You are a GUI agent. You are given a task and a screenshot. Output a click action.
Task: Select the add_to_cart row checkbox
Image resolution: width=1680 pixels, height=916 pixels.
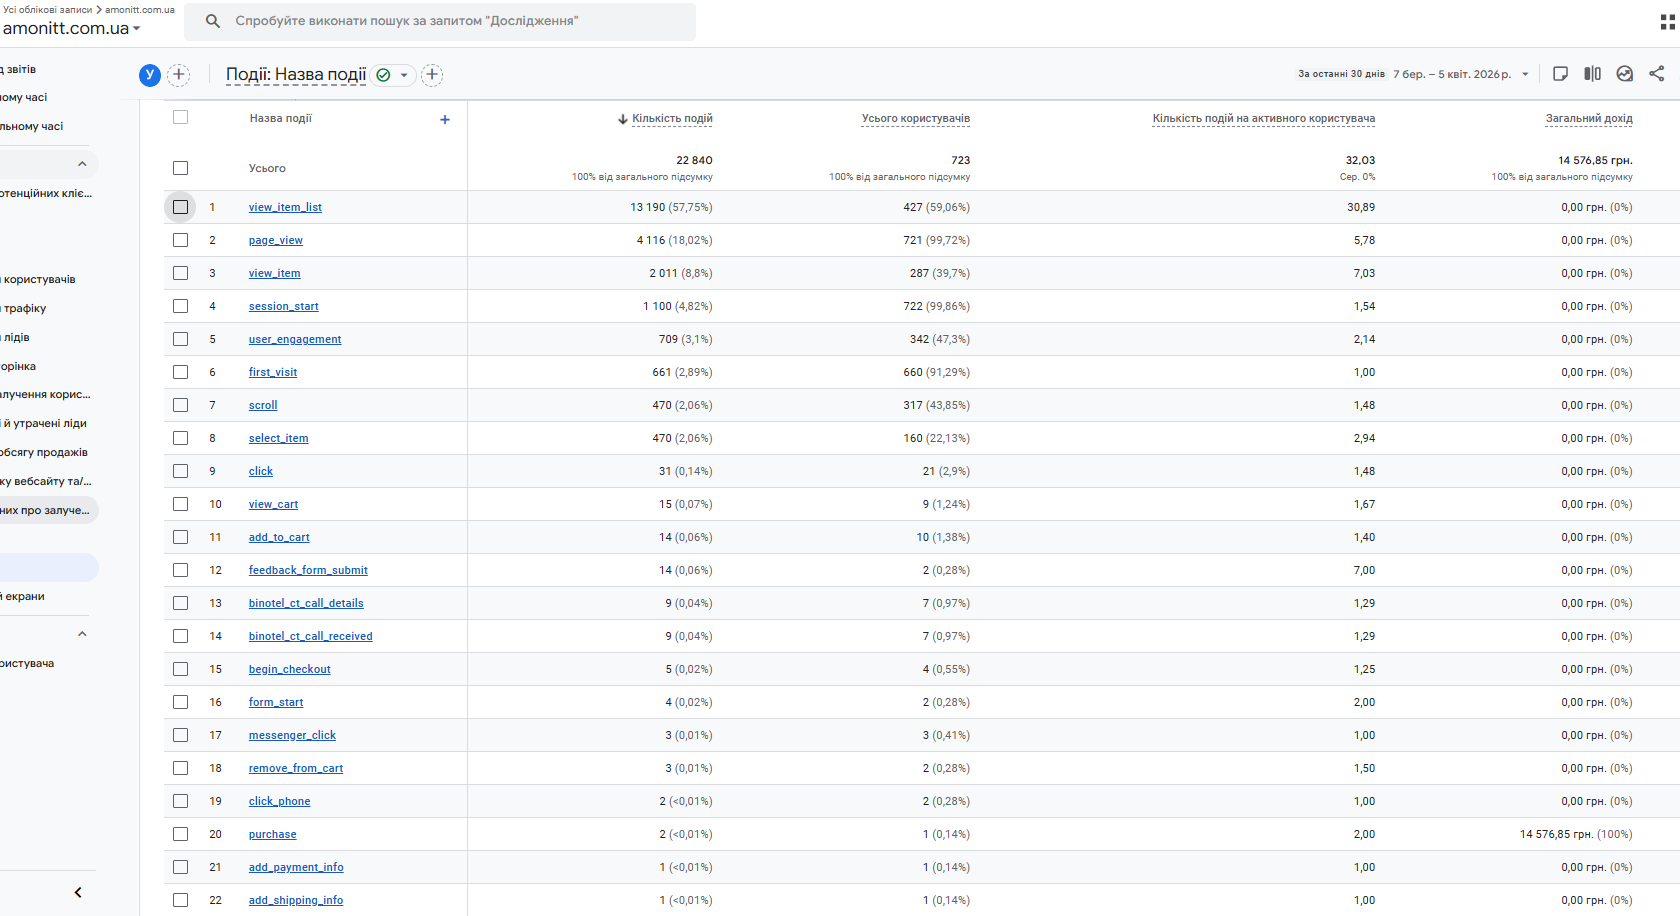point(180,537)
